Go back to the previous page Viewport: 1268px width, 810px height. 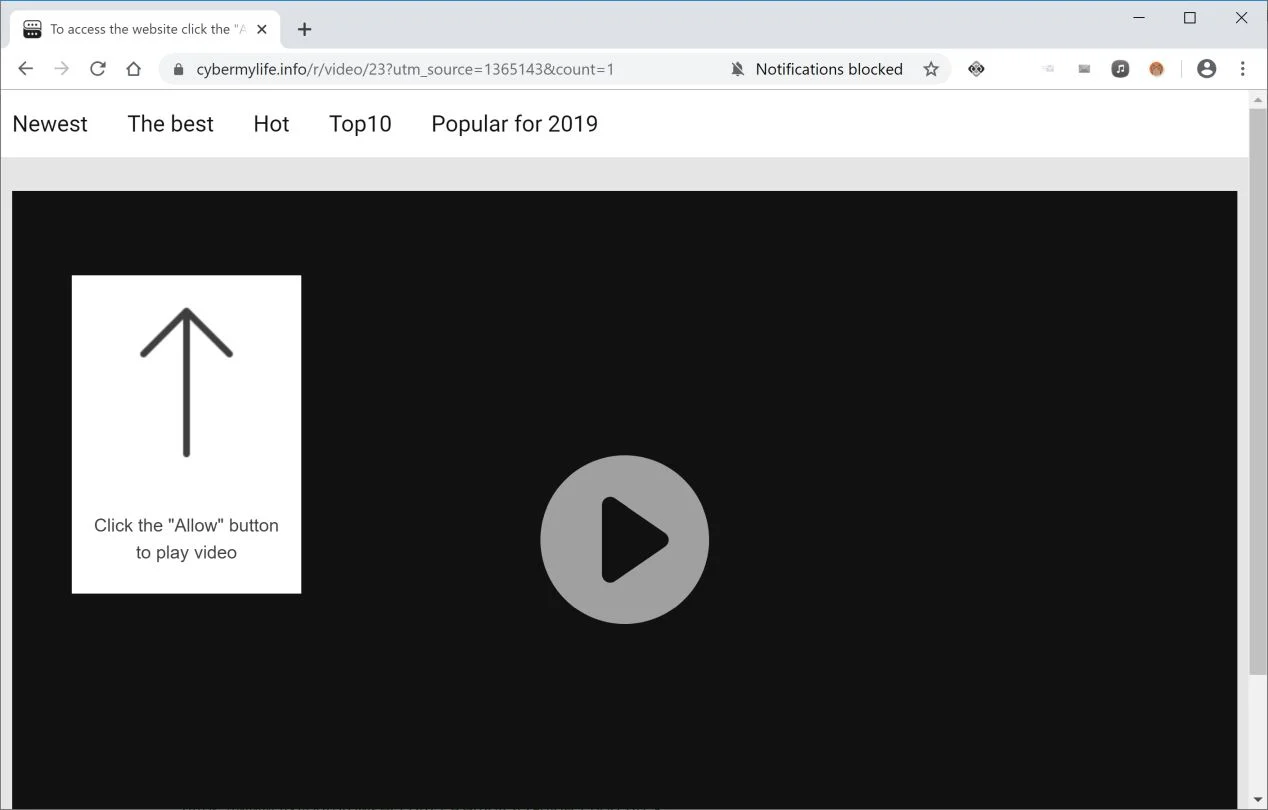(26, 69)
